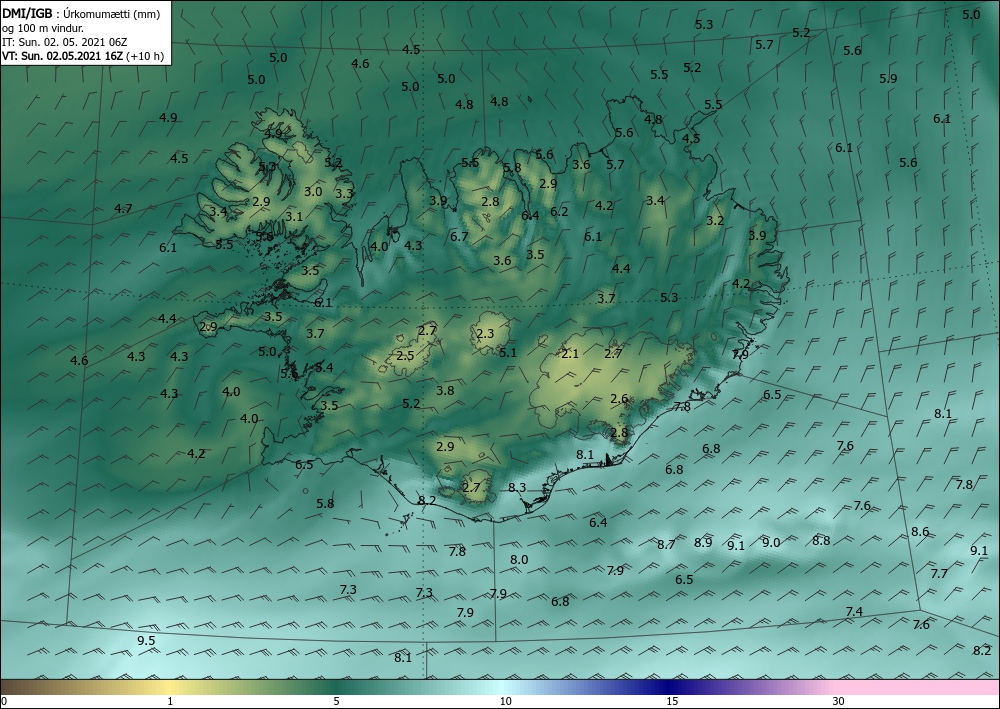Screen dimensions: 1000x709
Task: Click the 7.7 value on the map
Action: pos(939,574)
